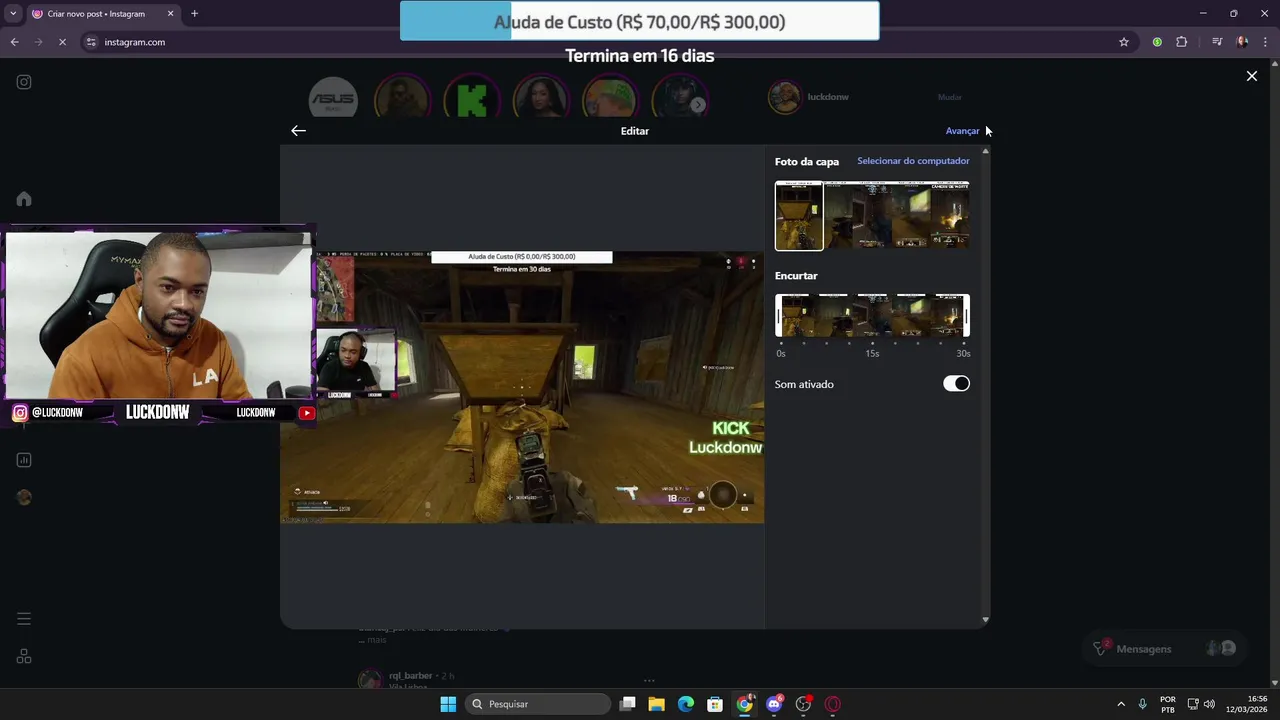Open the Instagram logo in sidebar

(24, 82)
